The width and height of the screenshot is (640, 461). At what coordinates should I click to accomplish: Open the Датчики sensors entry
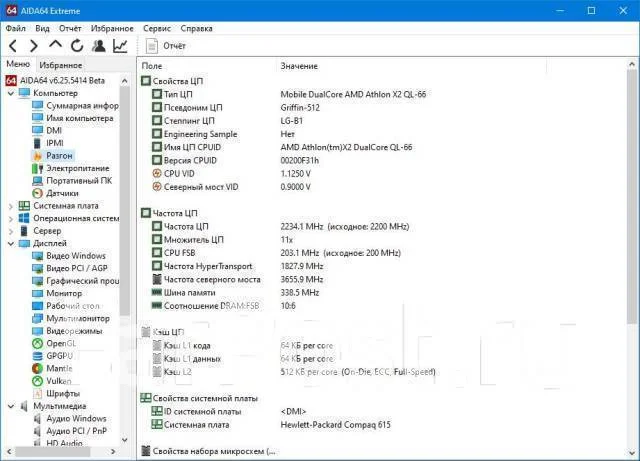point(55,193)
